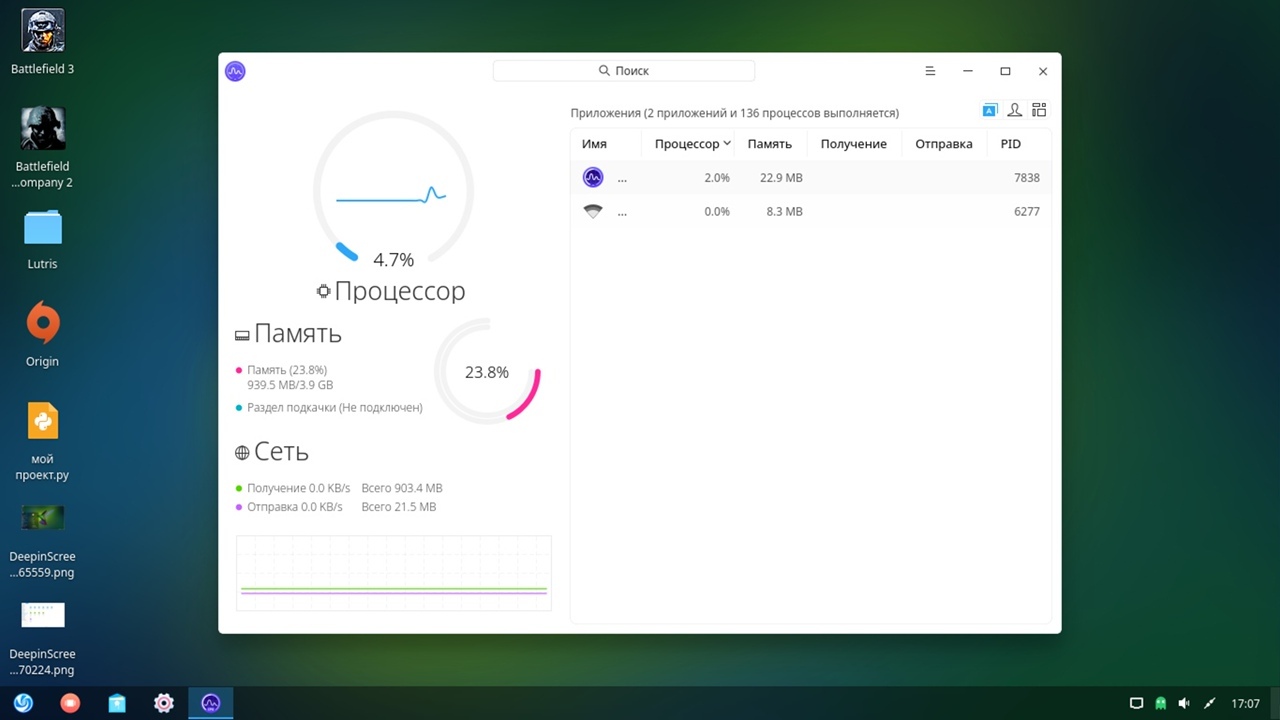Sort by Процессор column header
The height and width of the screenshot is (720, 1280).
click(687, 144)
